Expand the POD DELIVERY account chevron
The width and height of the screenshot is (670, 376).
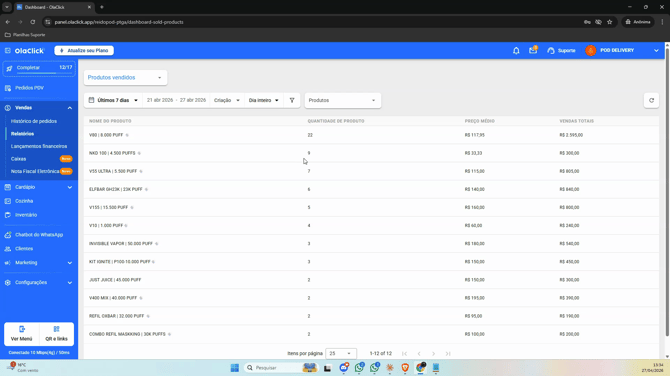click(656, 50)
